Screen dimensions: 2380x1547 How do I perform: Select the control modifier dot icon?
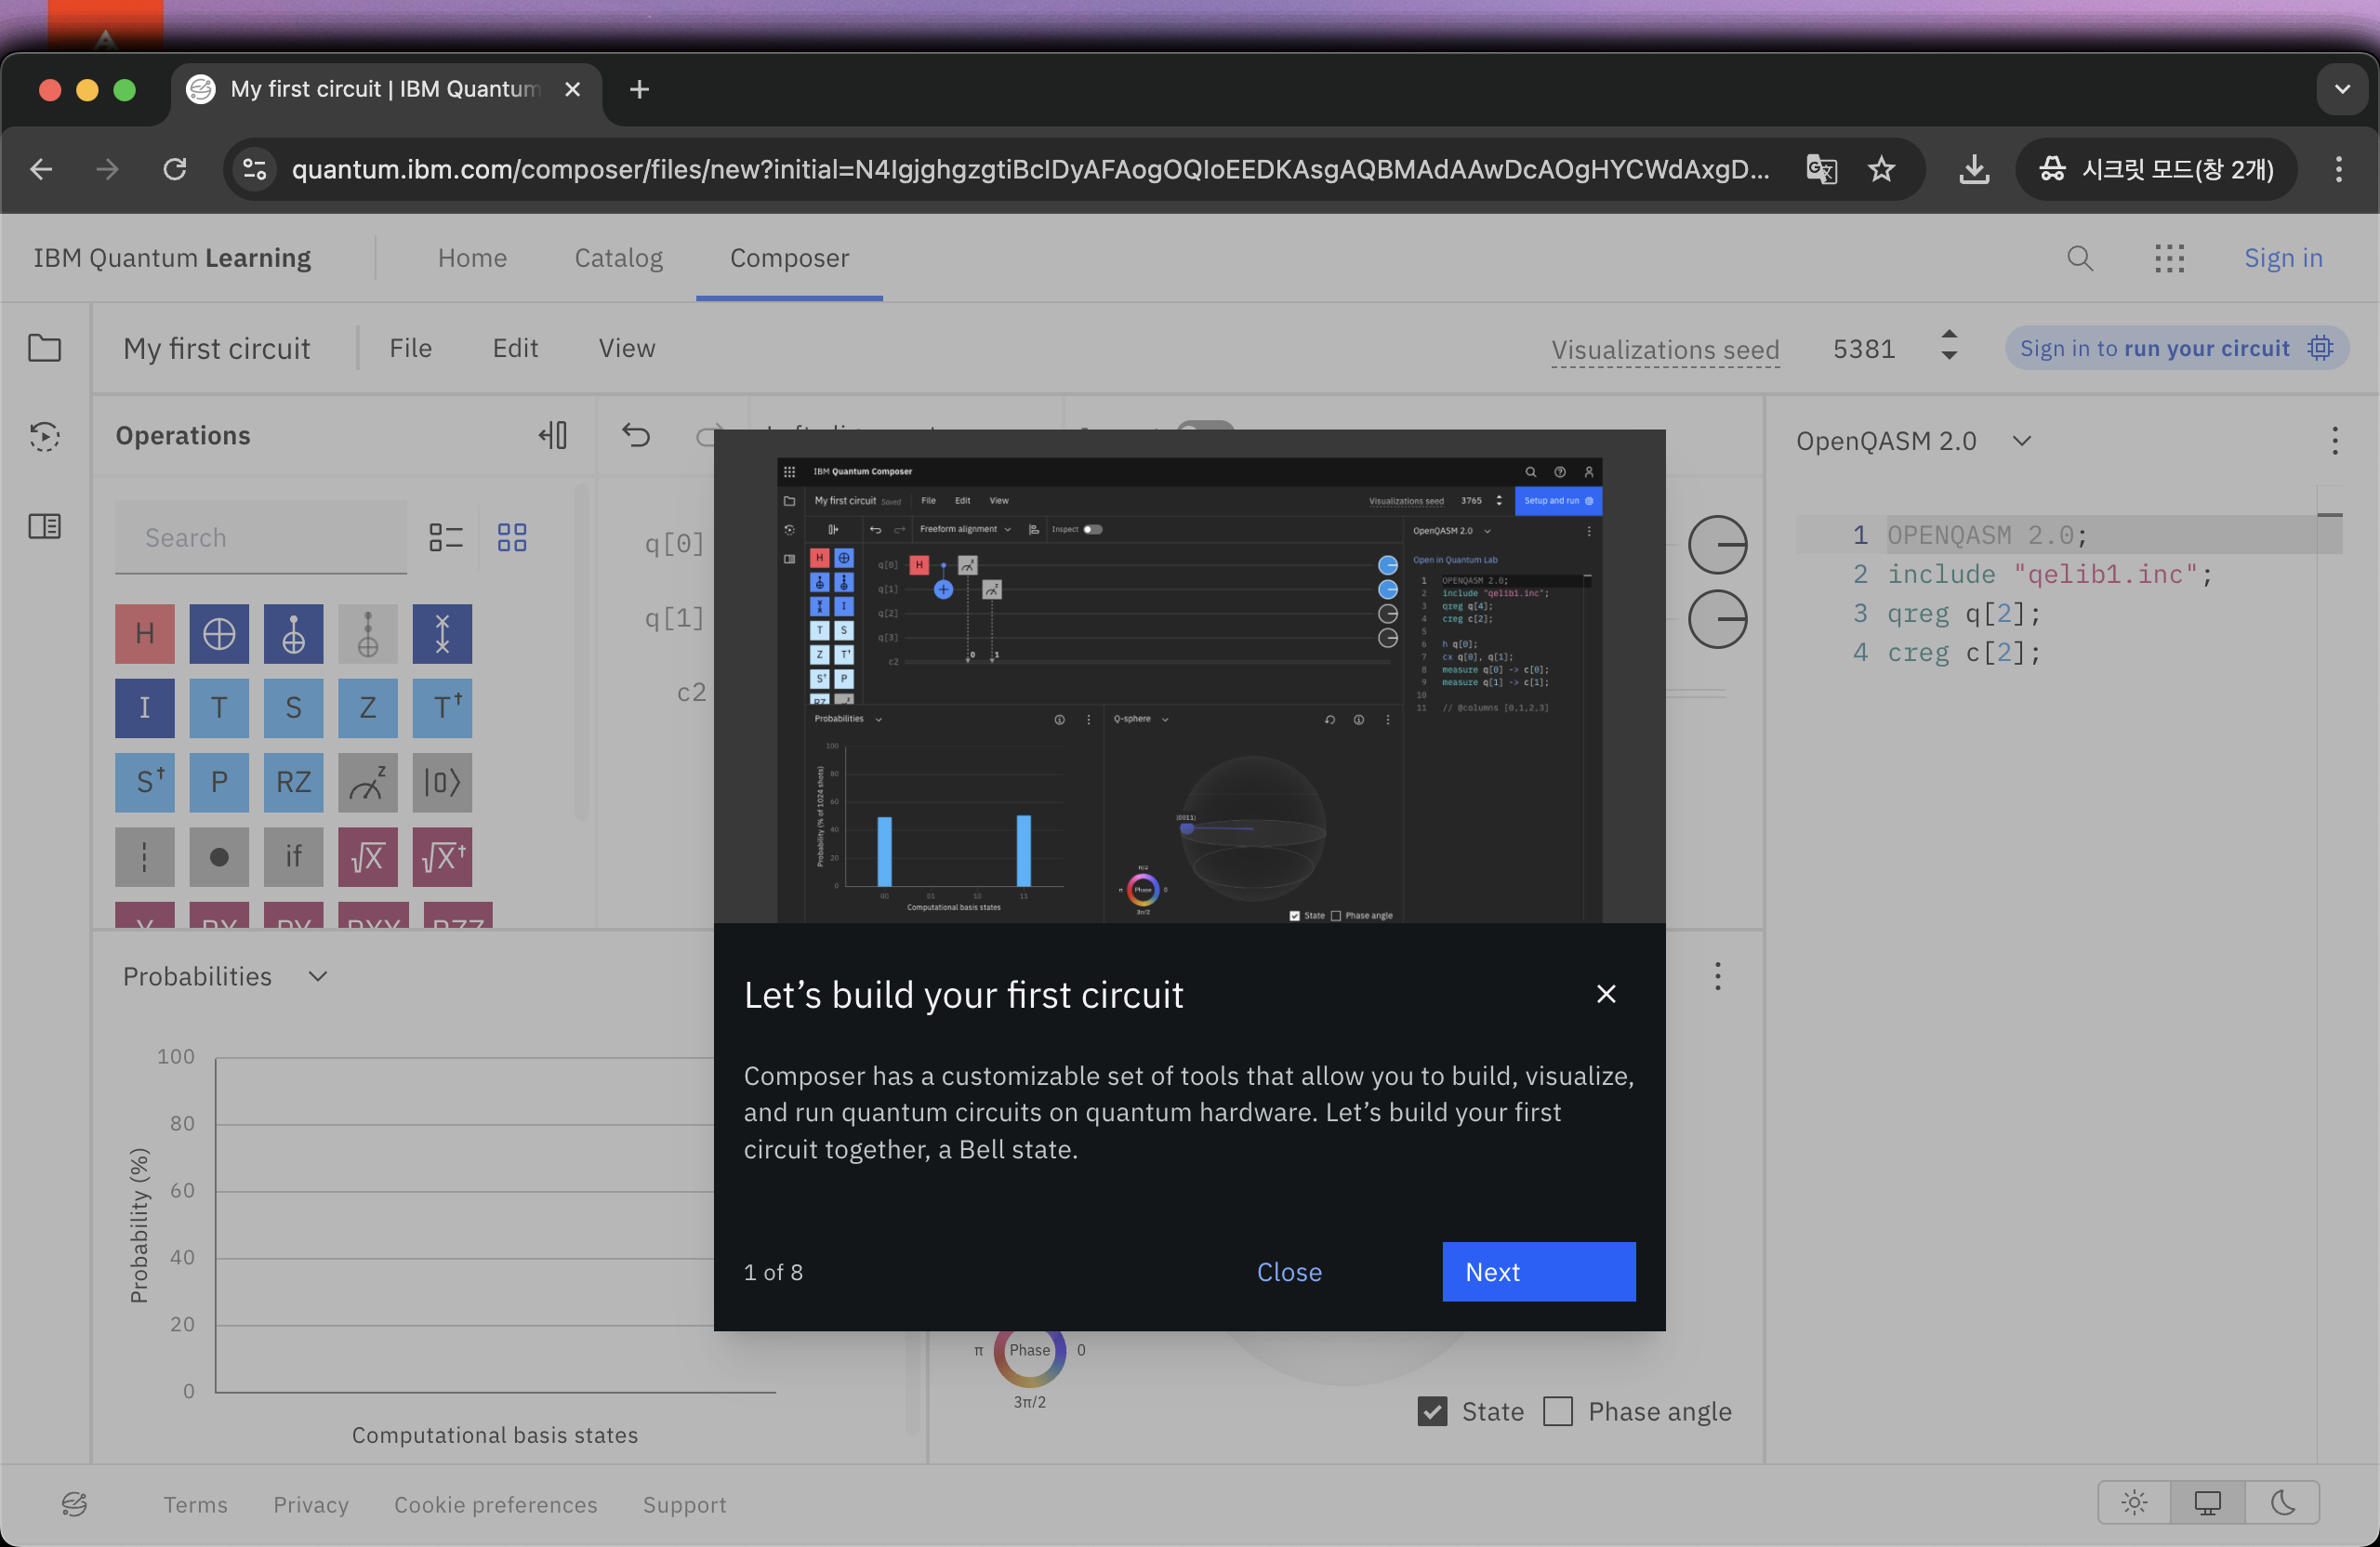[219, 857]
